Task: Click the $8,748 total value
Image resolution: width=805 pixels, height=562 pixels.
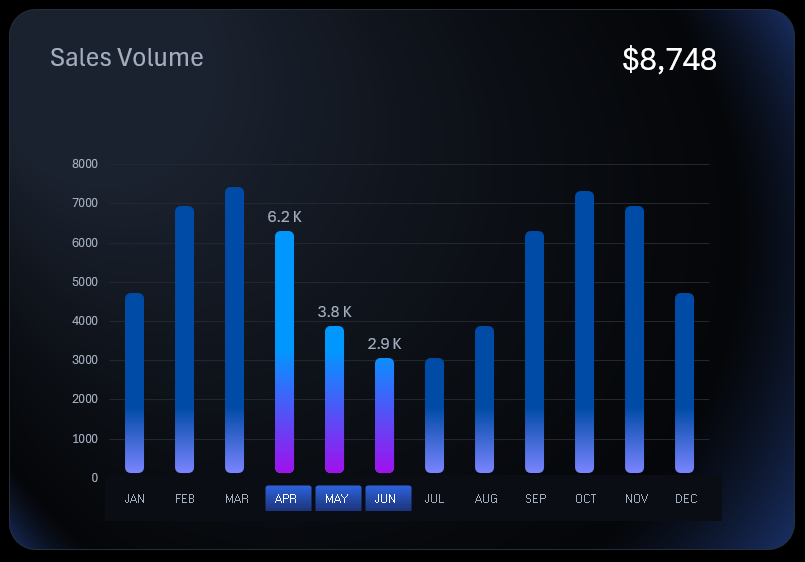Action: [669, 59]
